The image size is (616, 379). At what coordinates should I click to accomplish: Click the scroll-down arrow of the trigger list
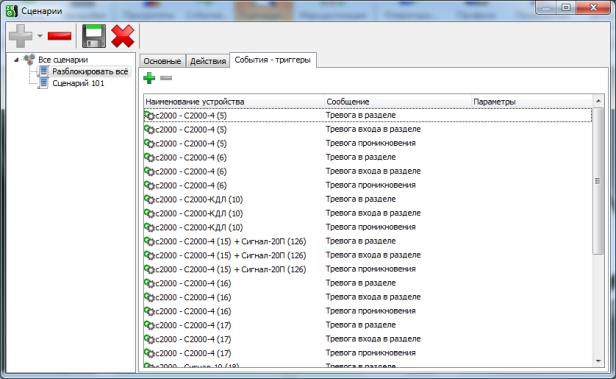pyautogui.click(x=598, y=361)
